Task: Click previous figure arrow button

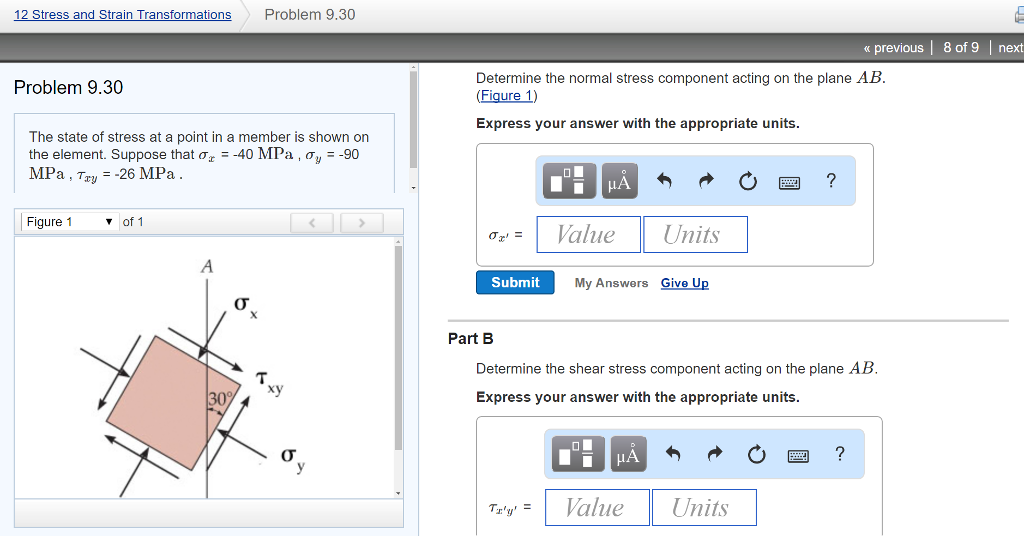Action: tap(312, 223)
